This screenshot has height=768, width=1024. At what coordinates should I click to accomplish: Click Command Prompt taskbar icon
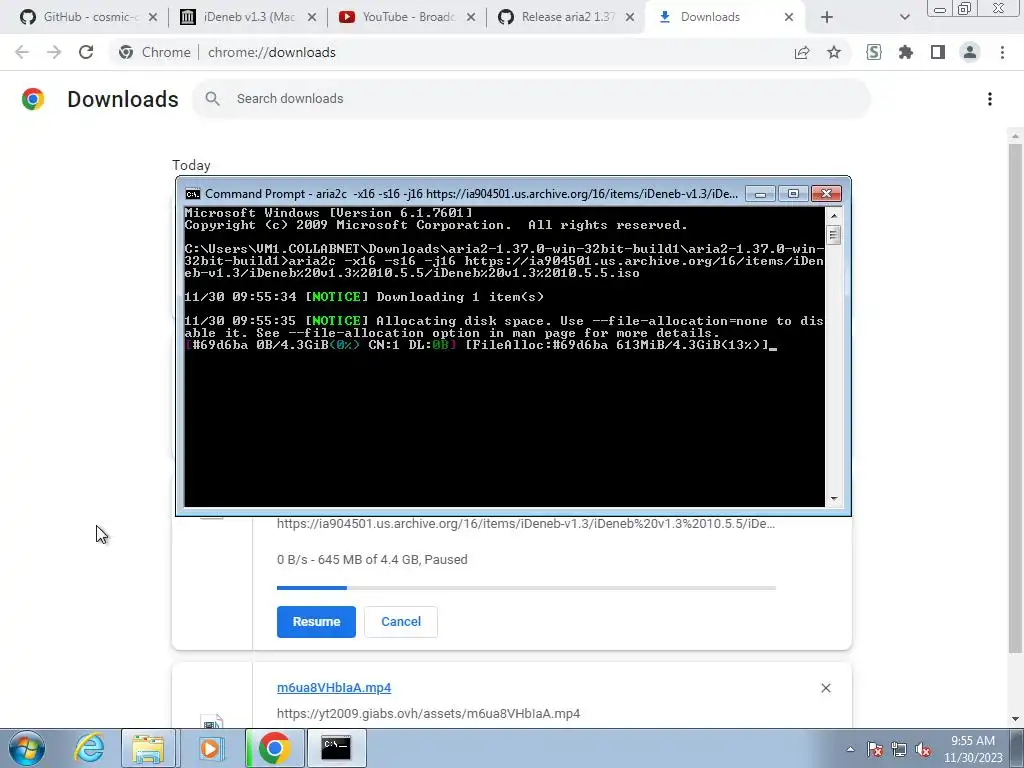pyautogui.click(x=336, y=748)
